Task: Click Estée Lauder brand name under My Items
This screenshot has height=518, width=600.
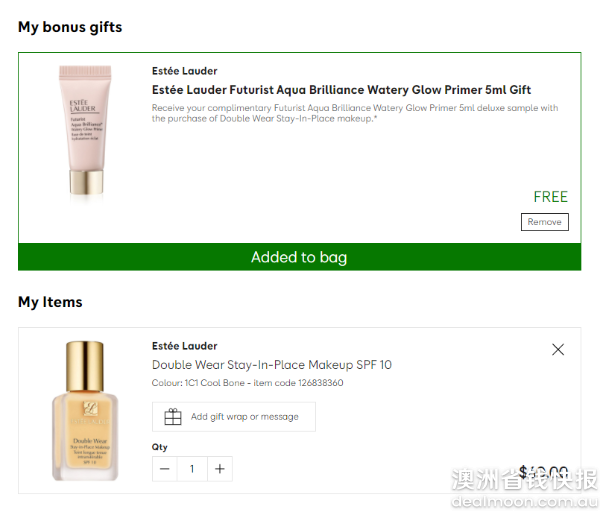Action: [184, 346]
